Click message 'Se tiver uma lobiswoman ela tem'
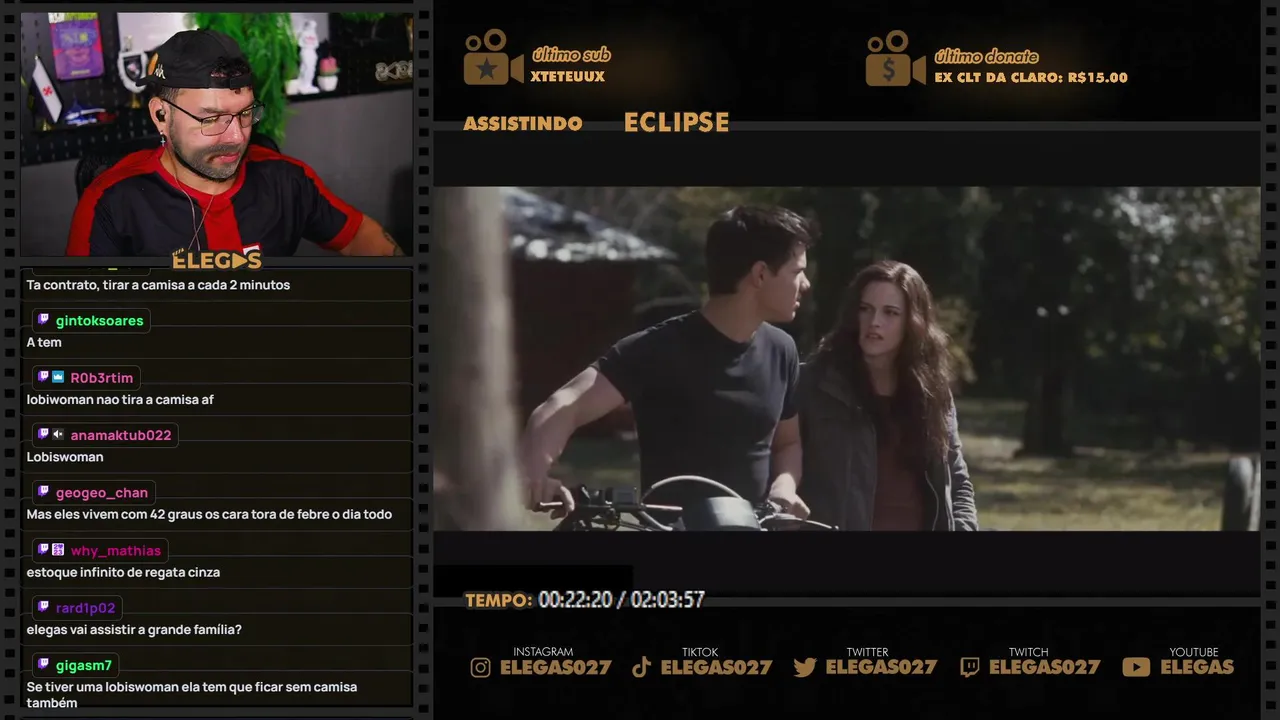This screenshot has height=720, width=1280. pyautogui.click(x=192, y=695)
